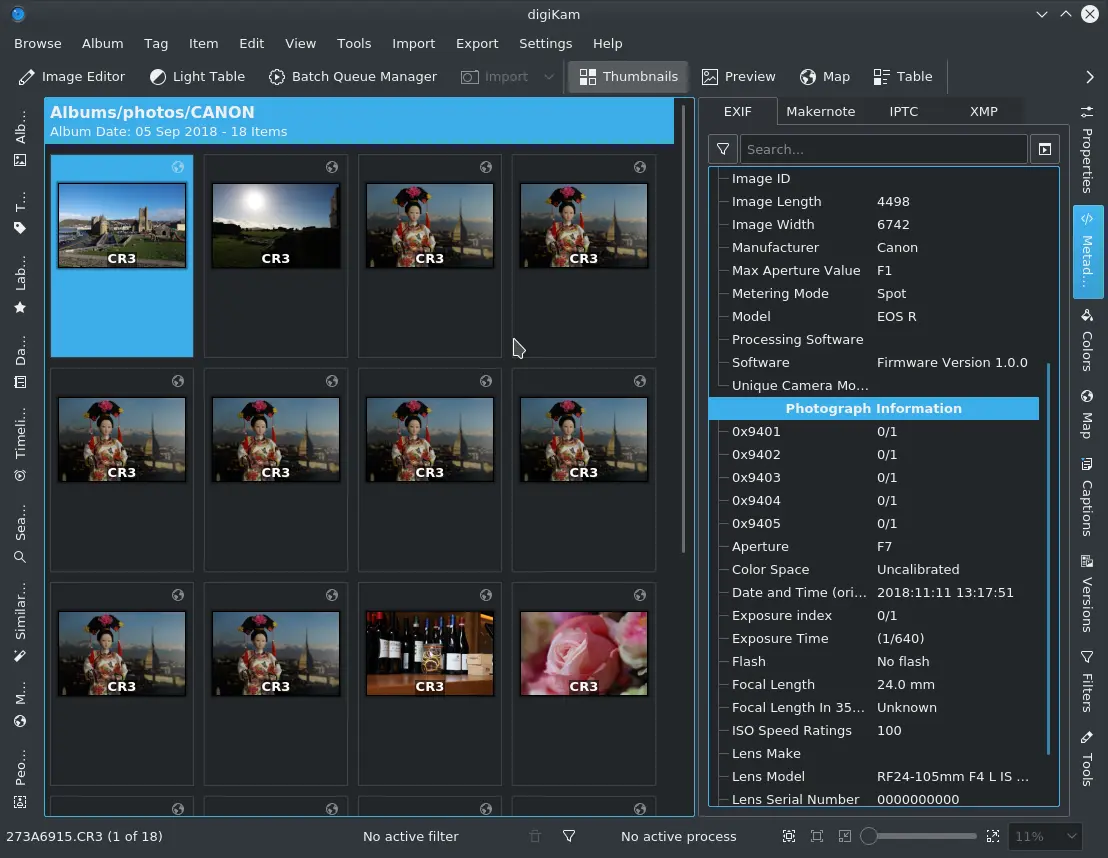Switch to Preview mode
Image resolution: width=1108 pixels, height=858 pixels.
[x=738, y=76]
